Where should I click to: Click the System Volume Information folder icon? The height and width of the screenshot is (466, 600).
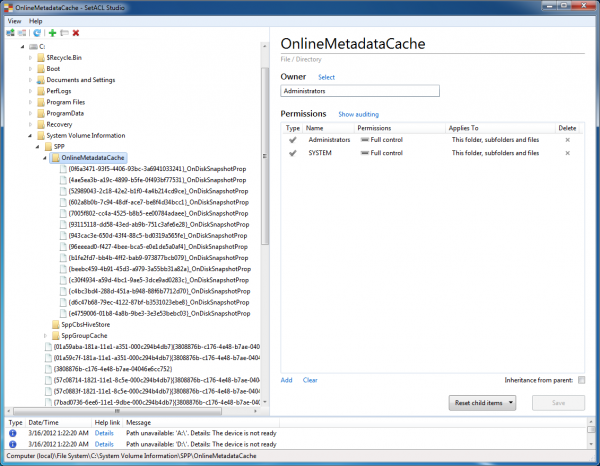(x=41, y=135)
